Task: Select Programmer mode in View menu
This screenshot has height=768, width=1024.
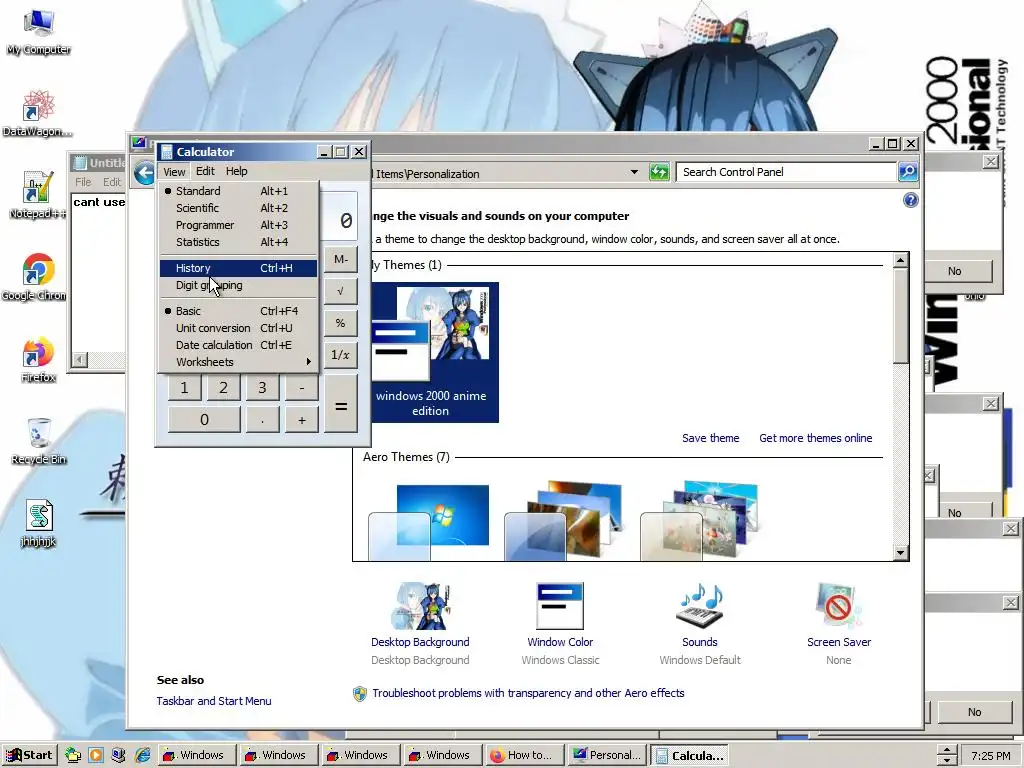Action: 238,225
